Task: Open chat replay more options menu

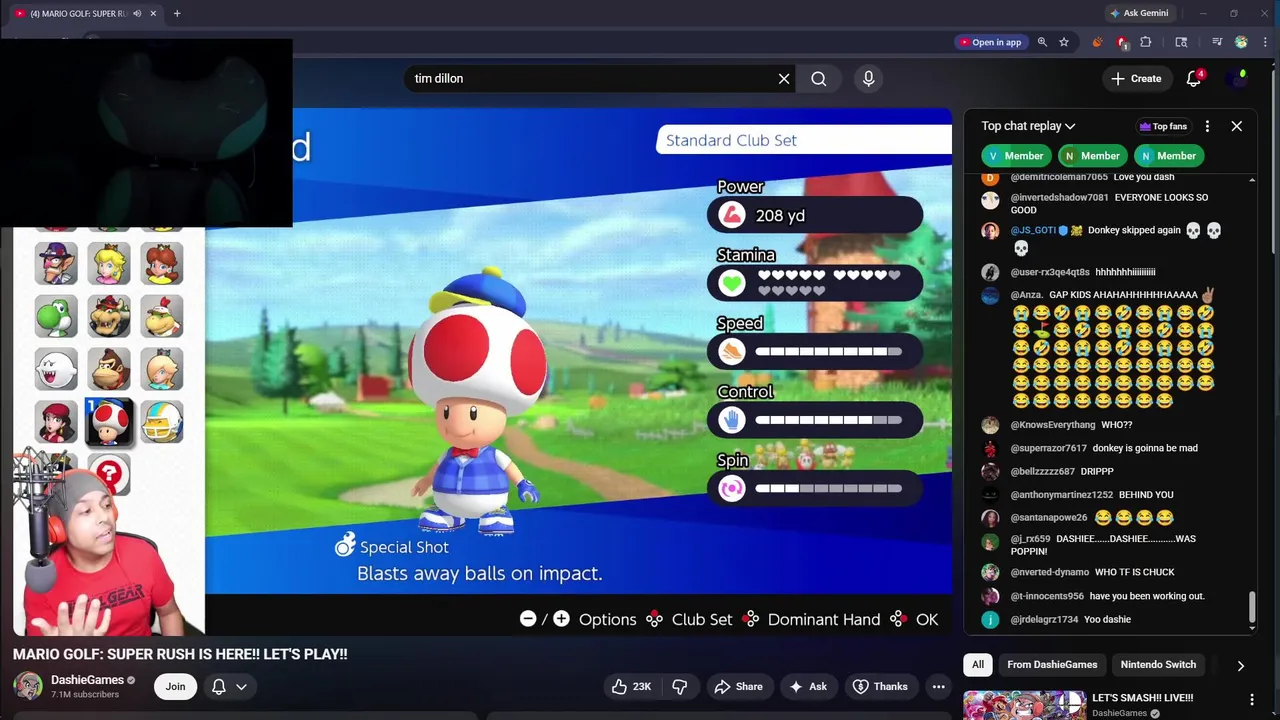Action: [x=1207, y=126]
